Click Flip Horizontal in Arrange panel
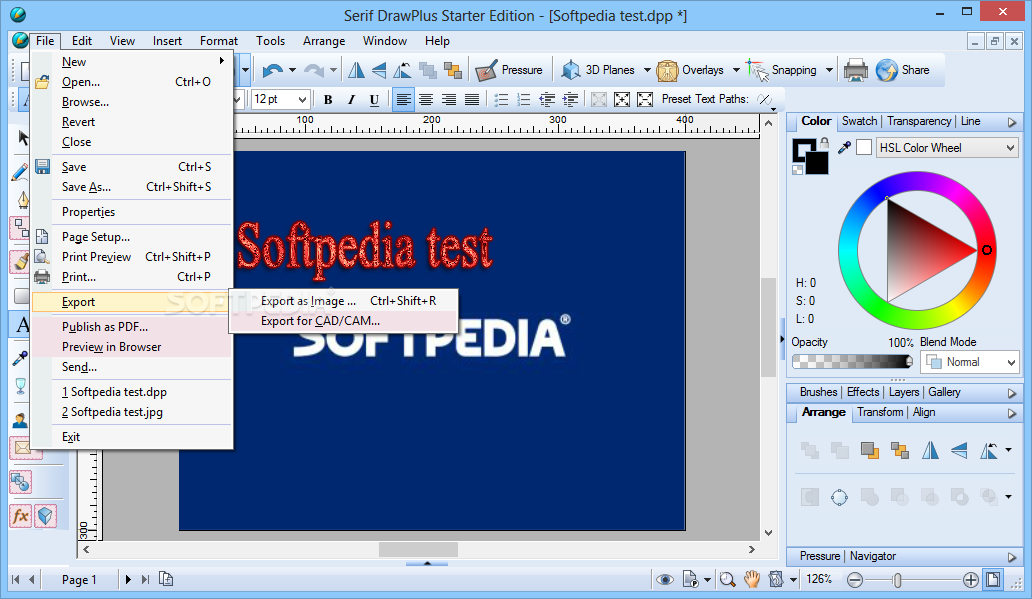The image size is (1032, 599). click(x=930, y=450)
